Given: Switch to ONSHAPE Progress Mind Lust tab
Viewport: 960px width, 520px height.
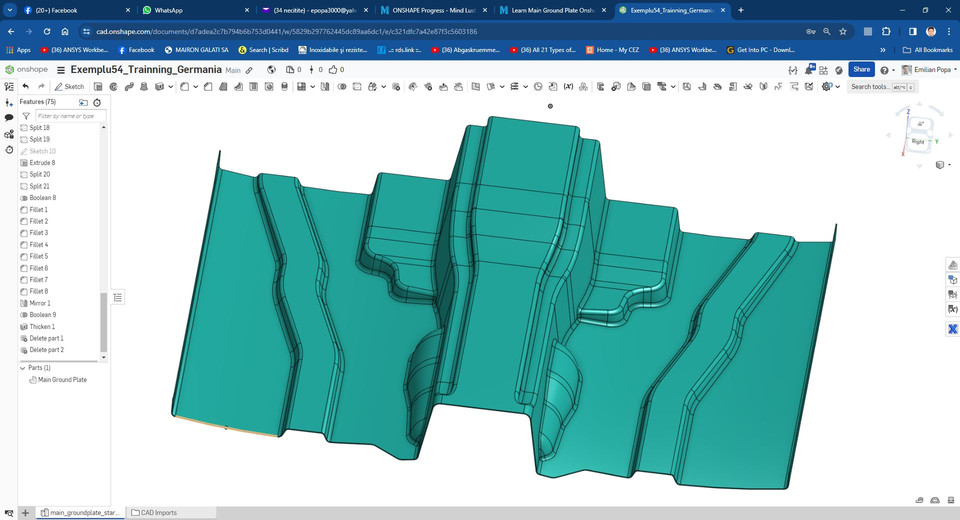Looking at the screenshot, I should 435,10.
